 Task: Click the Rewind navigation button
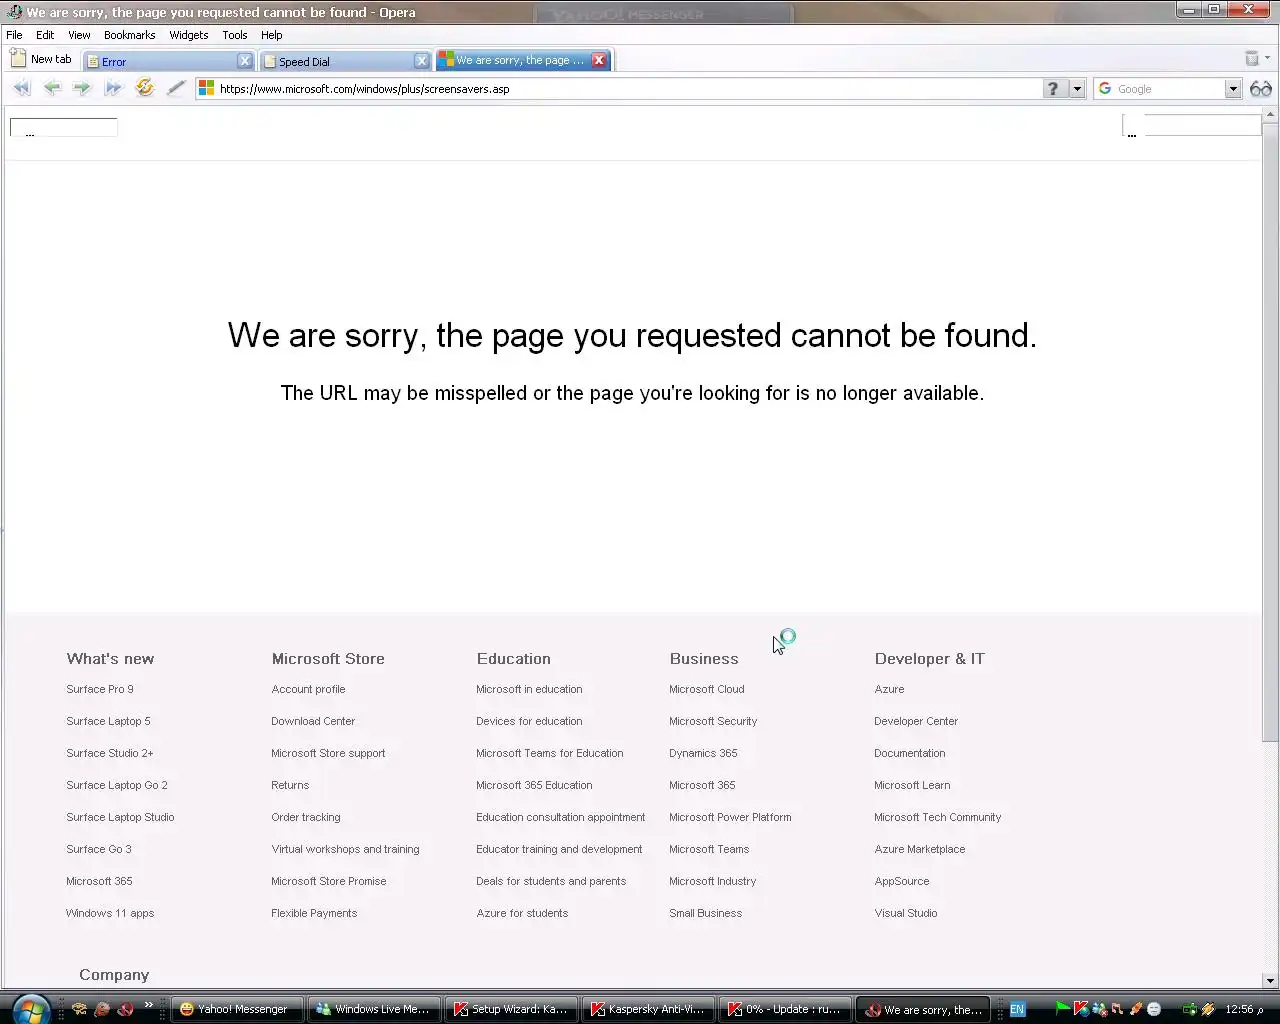click(x=22, y=88)
